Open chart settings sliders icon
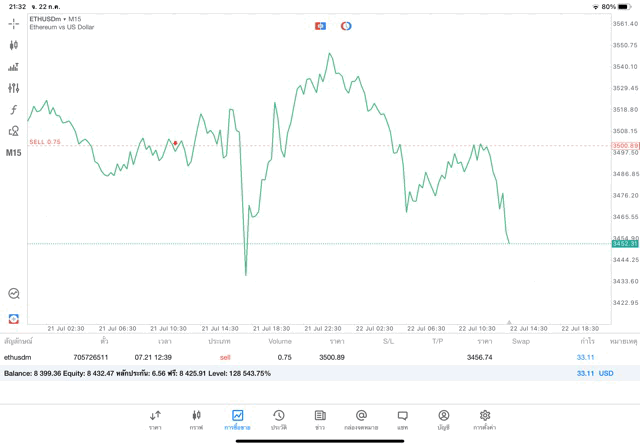The height and width of the screenshot is (447, 640). tap(14, 88)
